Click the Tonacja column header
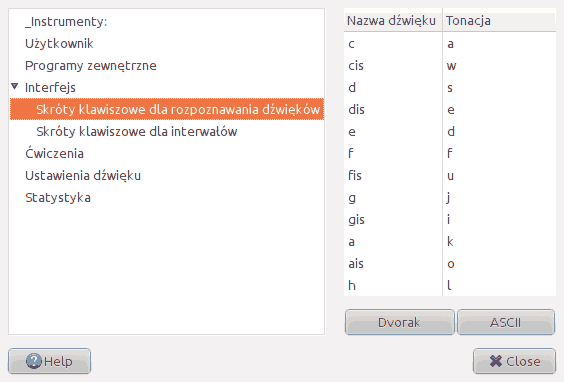Screen dimensions: 564x382 (499, 21)
